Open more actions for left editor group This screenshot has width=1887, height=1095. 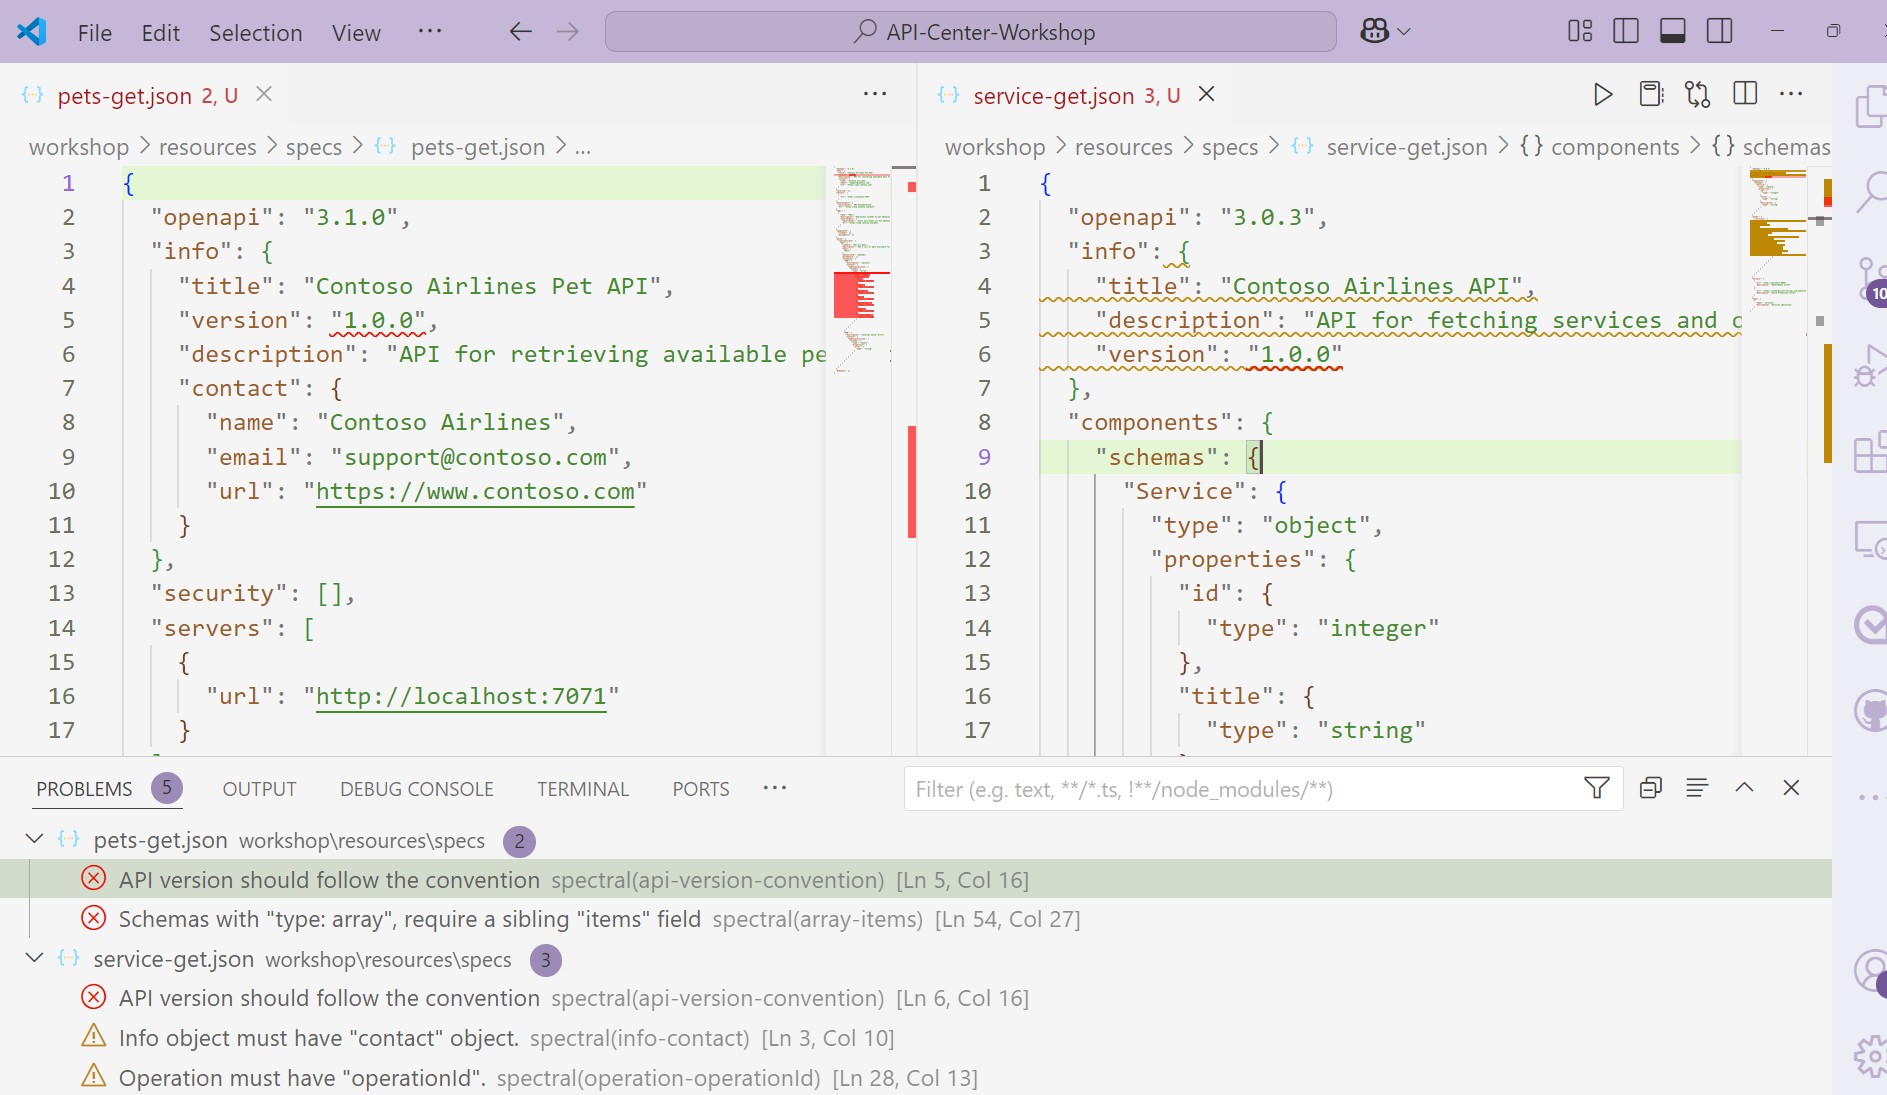tap(875, 94)
